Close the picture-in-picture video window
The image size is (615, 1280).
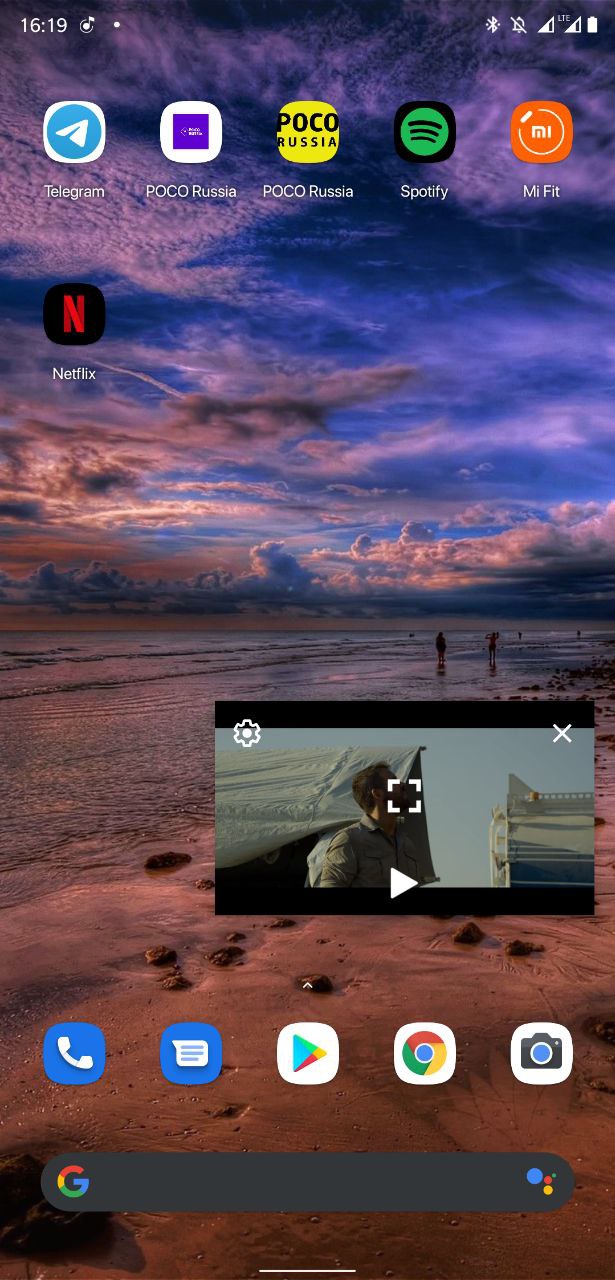562,733
